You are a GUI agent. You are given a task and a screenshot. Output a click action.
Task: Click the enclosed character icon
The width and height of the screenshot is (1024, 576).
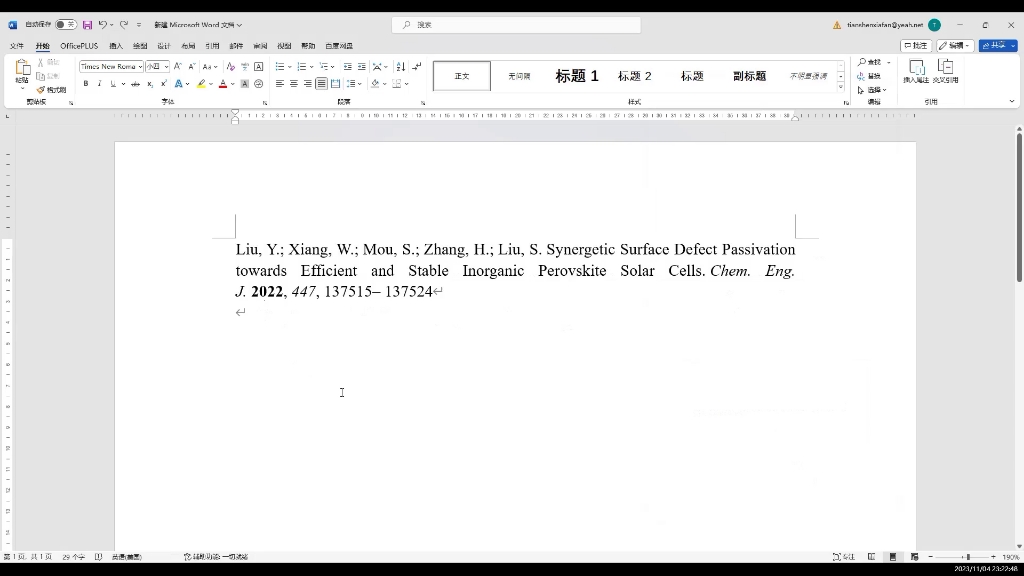(x=259, y=84)
